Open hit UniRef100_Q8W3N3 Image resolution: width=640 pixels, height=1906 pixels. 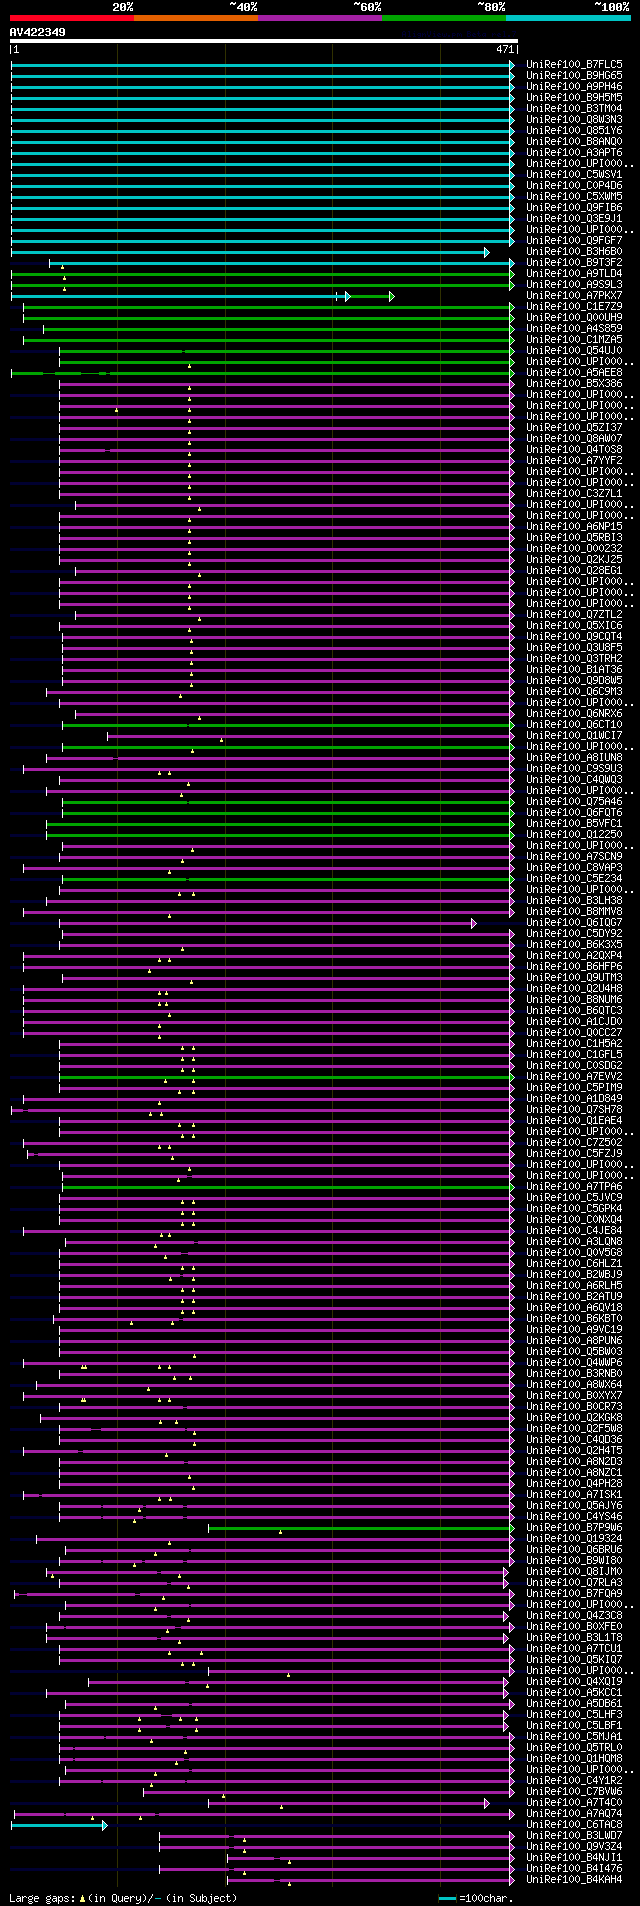coord(574,120)
